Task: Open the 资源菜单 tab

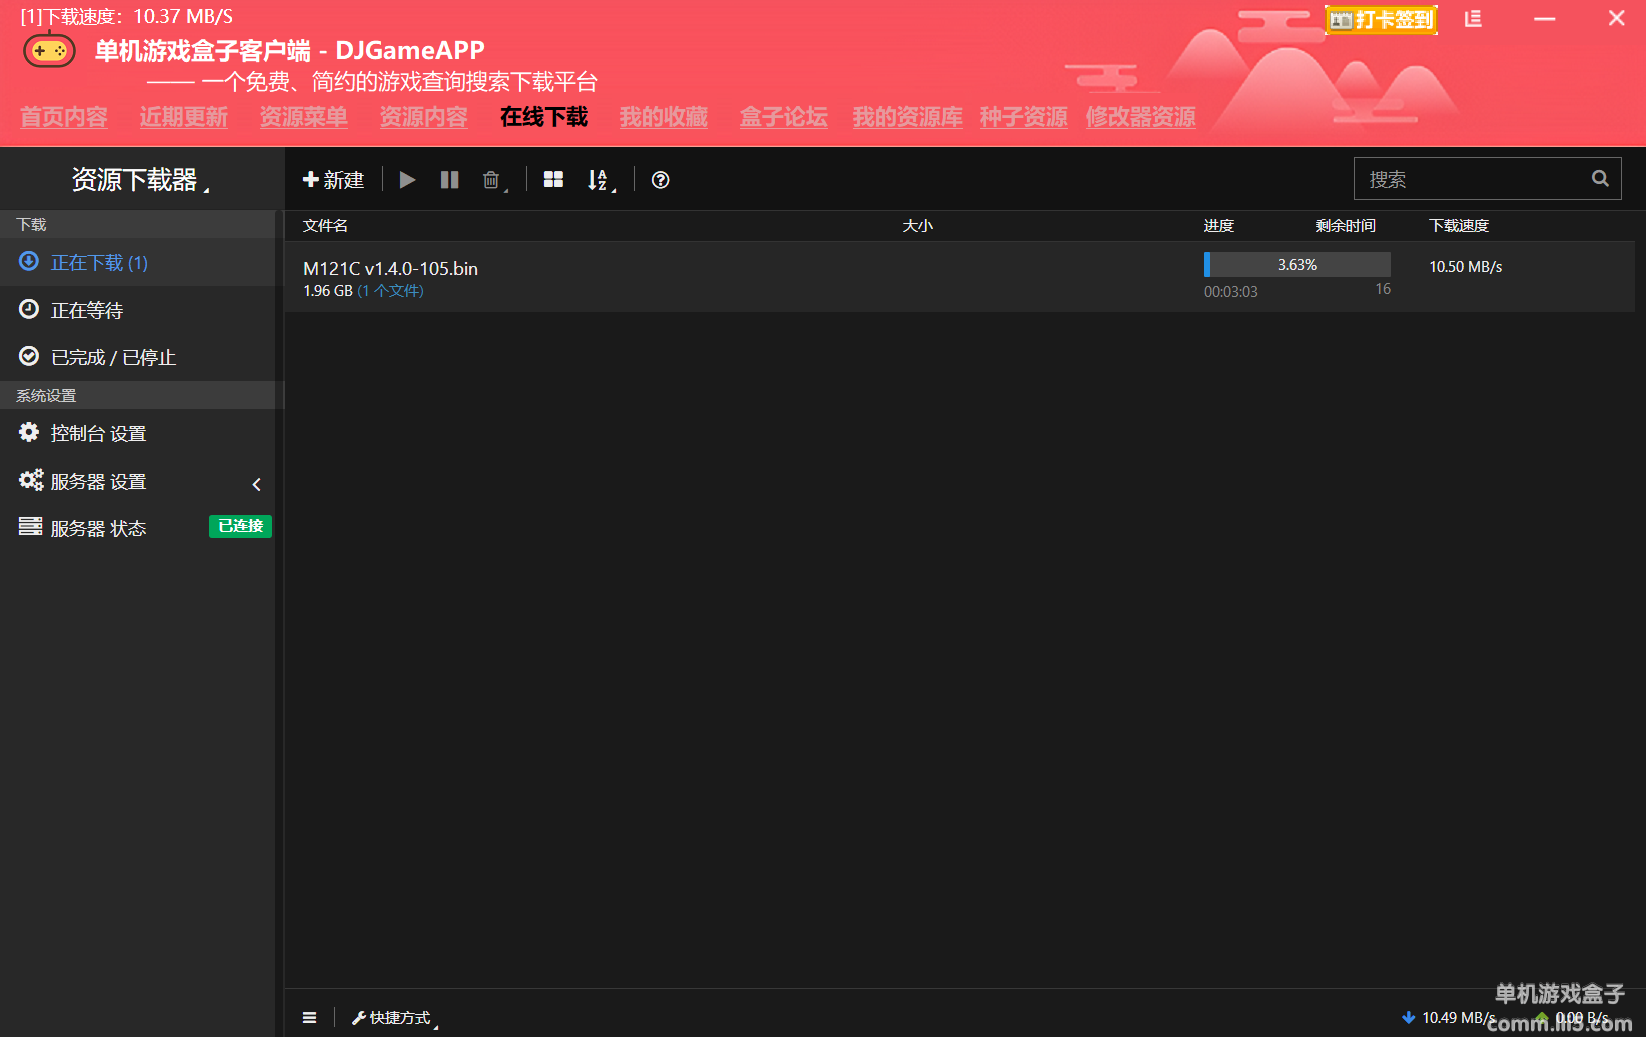Action: [x=304, y=117]
